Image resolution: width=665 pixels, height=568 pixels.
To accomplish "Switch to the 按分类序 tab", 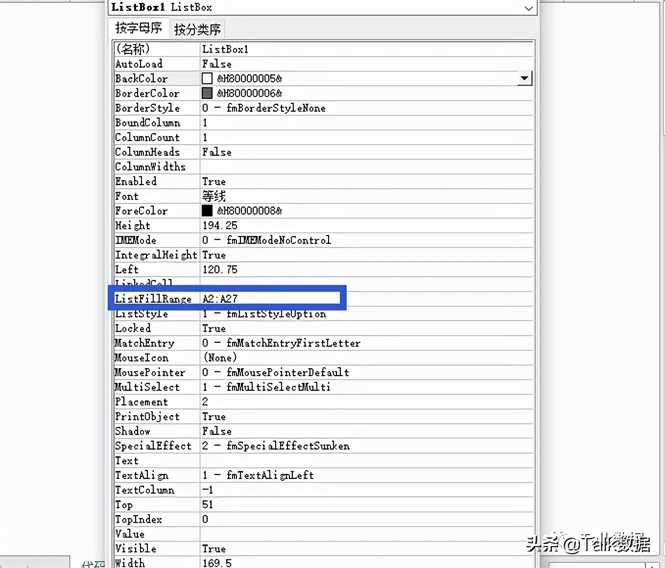I will click(x=198, y=29).
